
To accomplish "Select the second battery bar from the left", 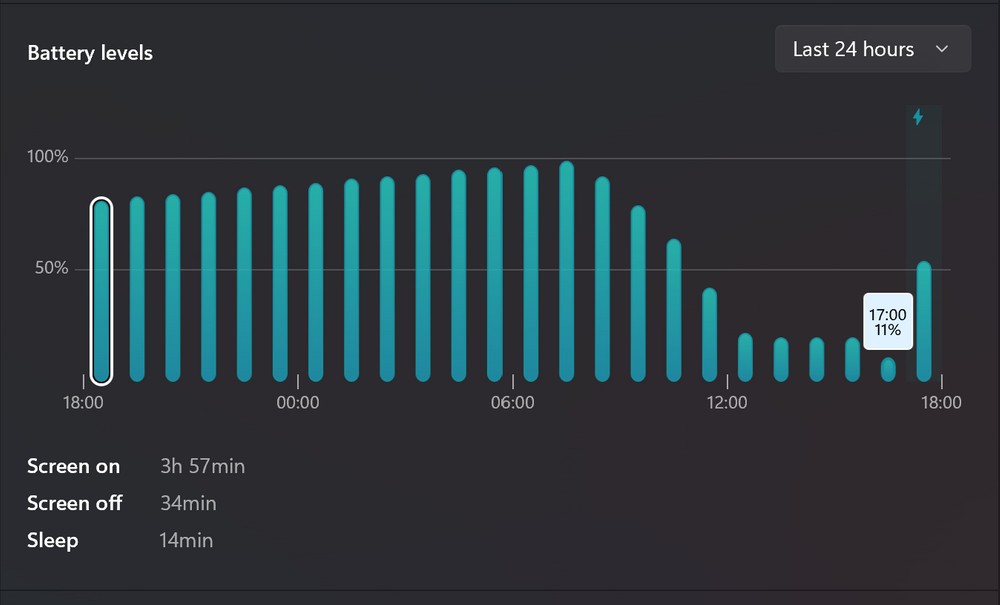I will coord(137,289).
